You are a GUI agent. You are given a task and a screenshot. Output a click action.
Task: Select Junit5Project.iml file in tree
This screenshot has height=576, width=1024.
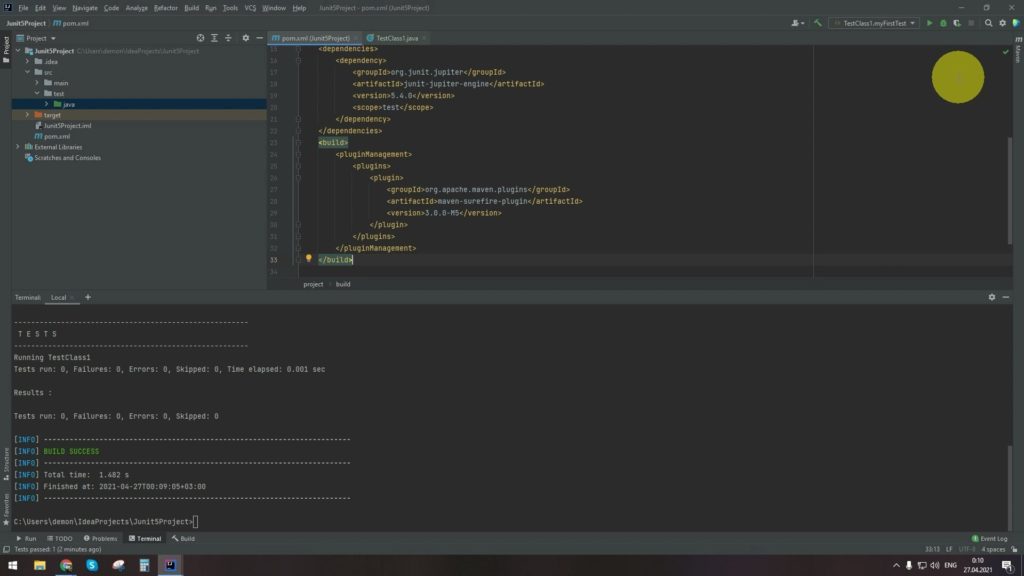pos(63,125)
